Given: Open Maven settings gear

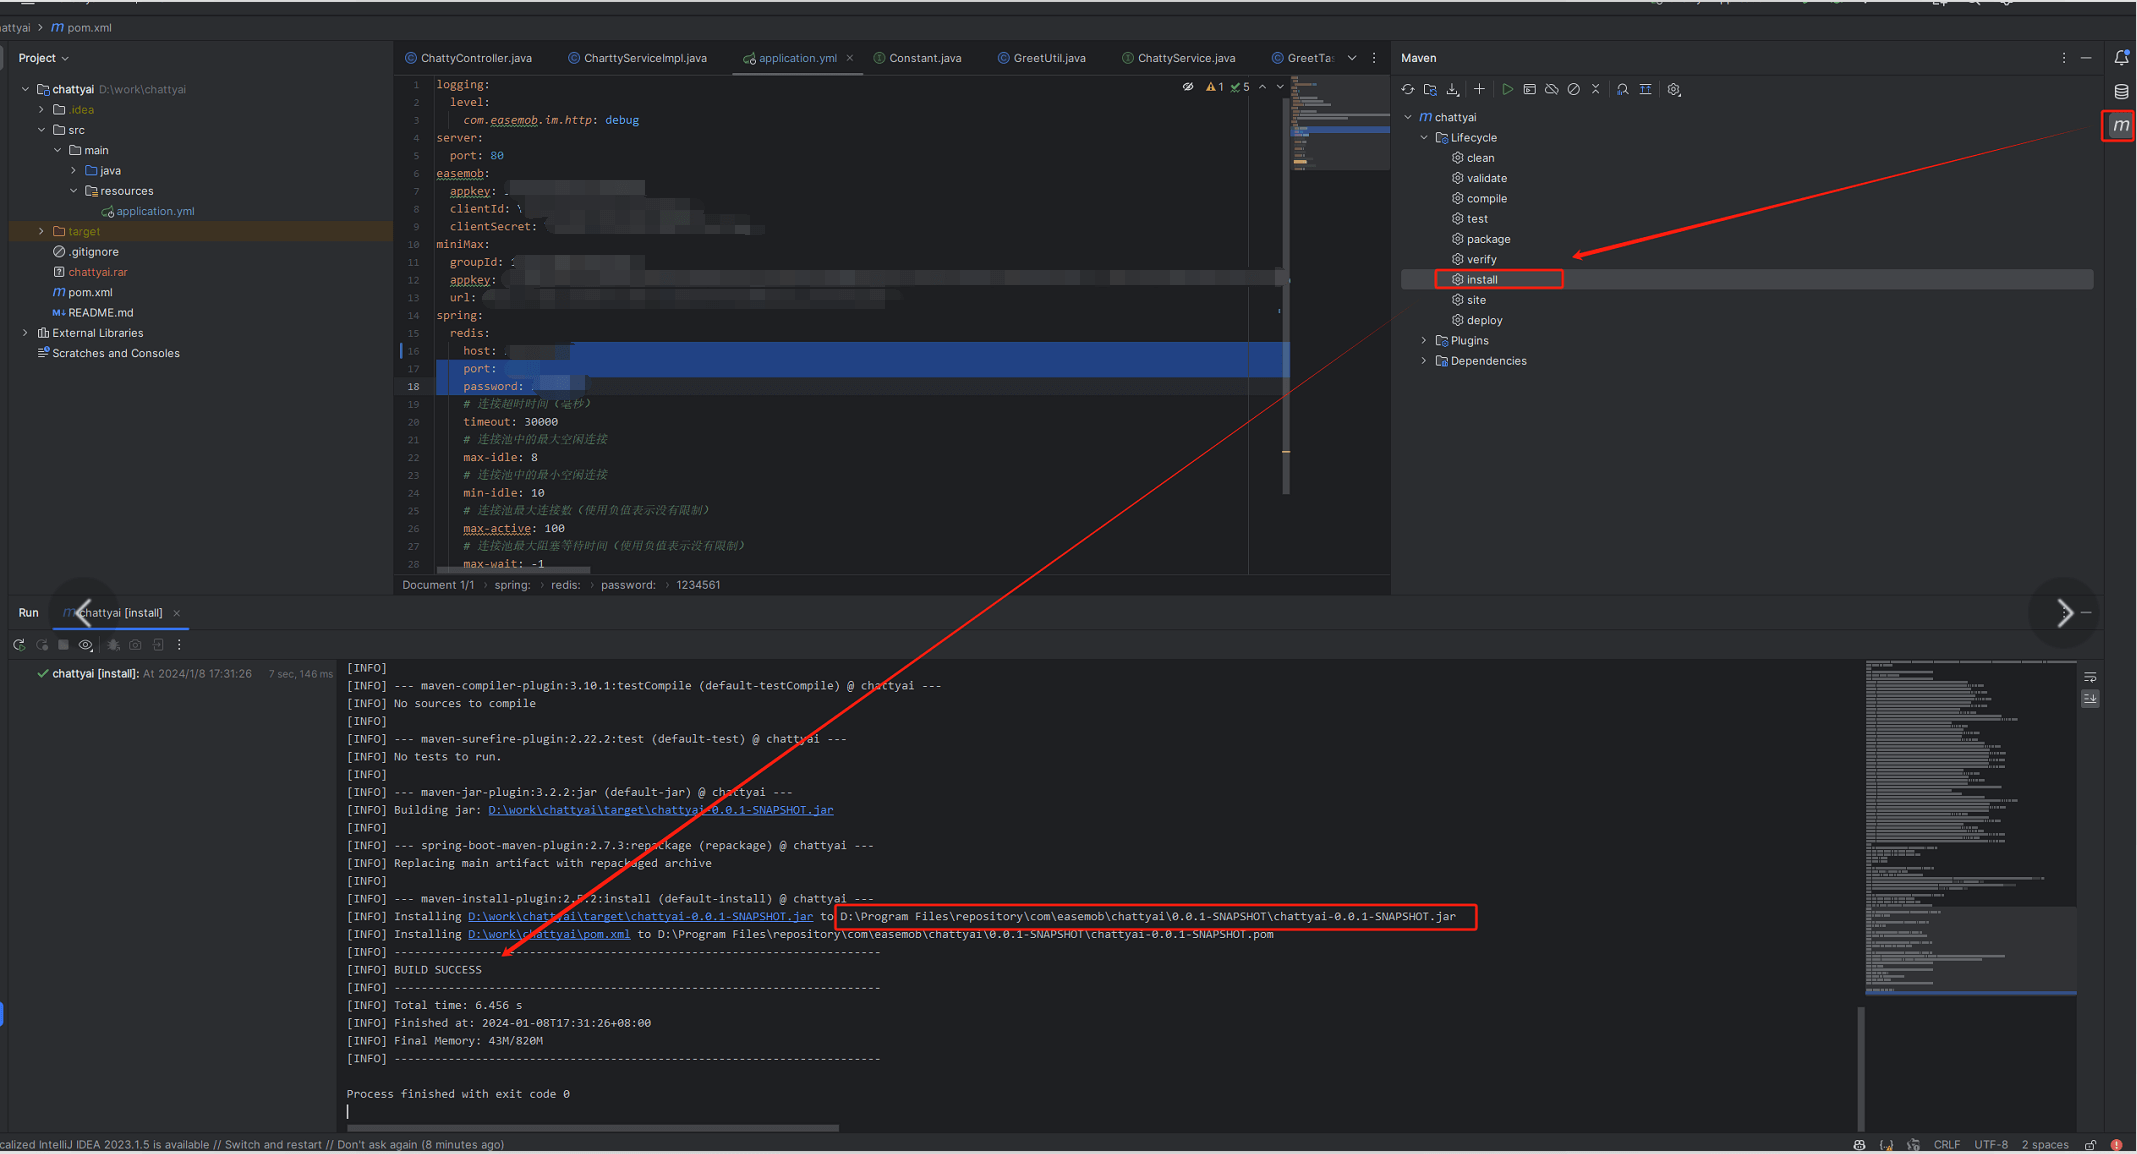Looking at the screenshot, I should (1674, 90).
